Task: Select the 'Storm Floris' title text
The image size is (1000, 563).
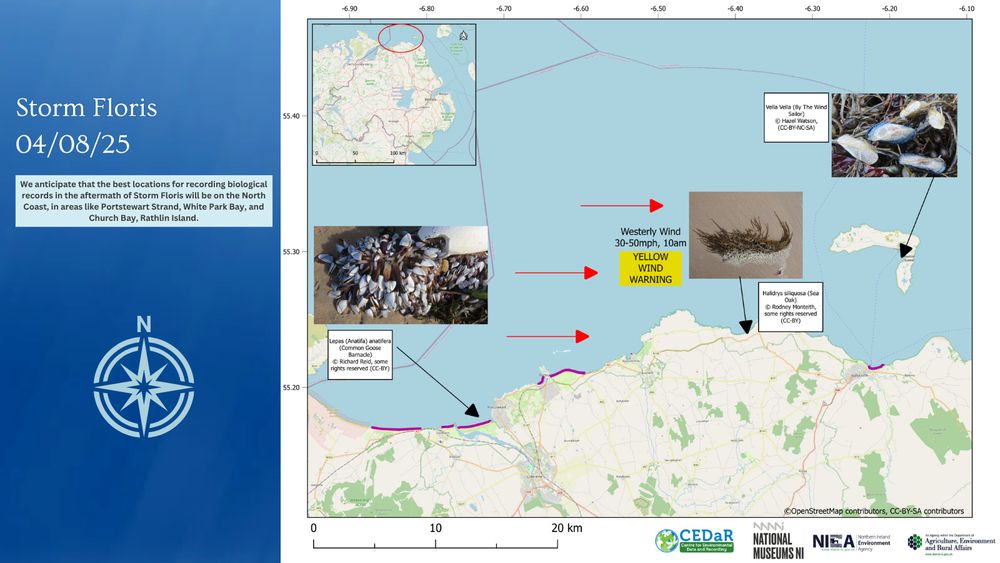Action: [x=87, y=108]
